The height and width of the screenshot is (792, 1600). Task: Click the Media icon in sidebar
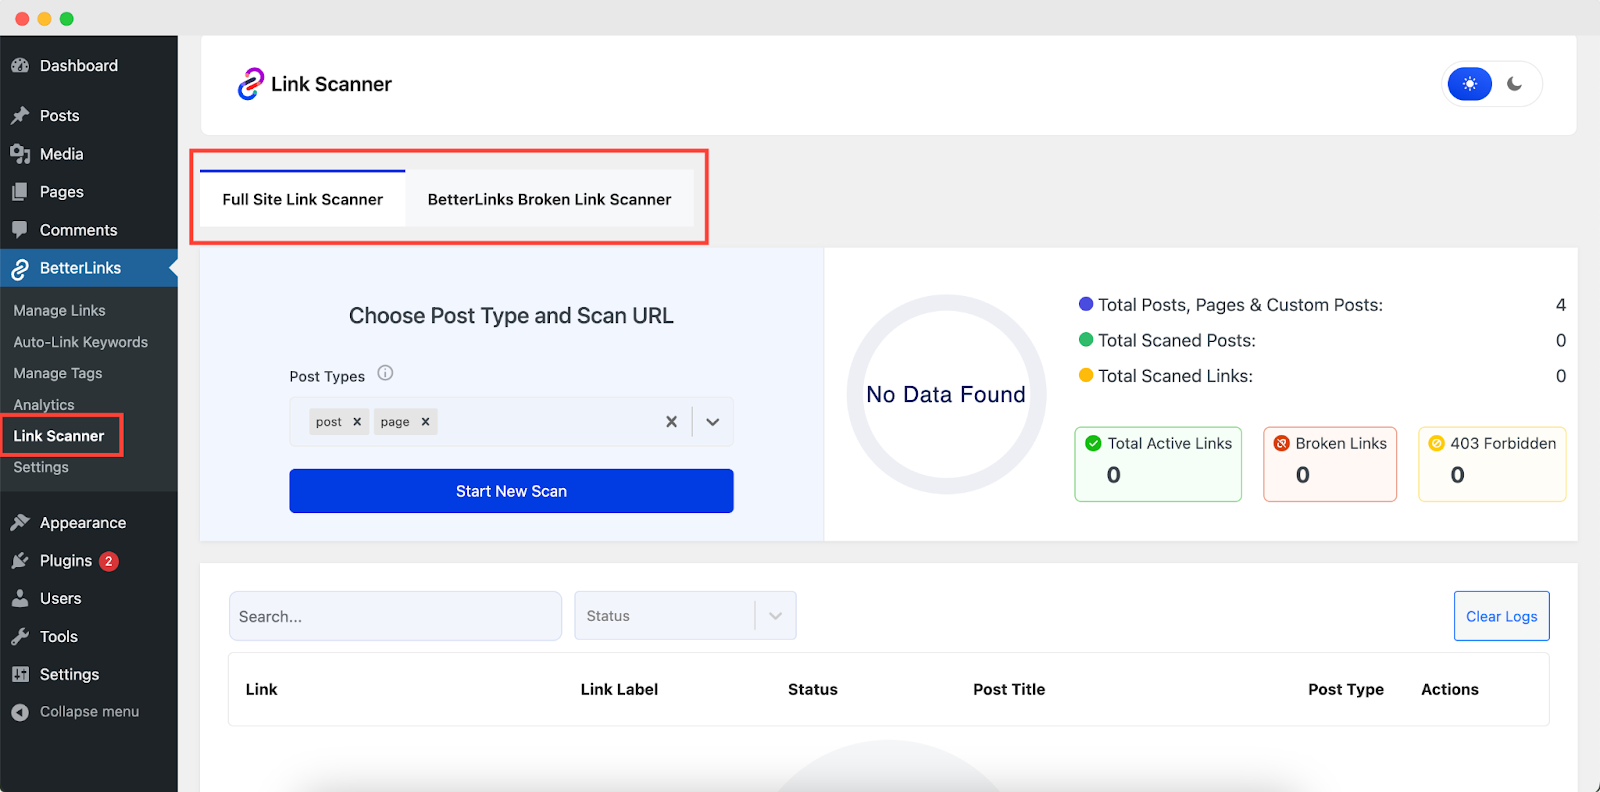[20, 154]
